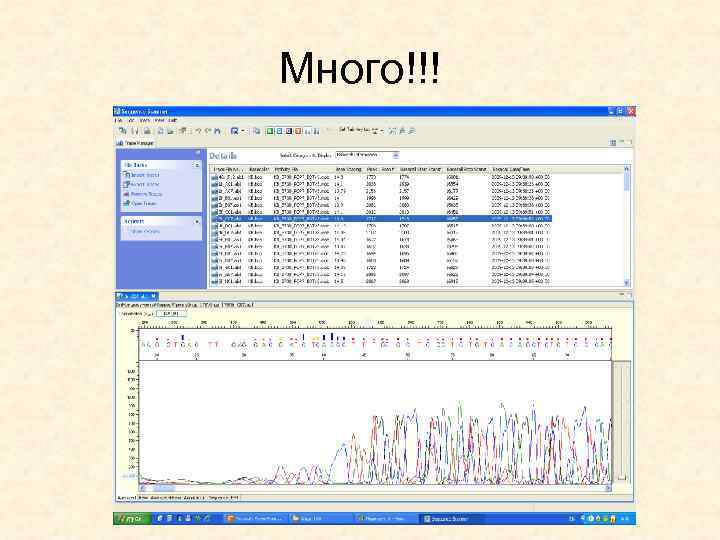The width and height of the screenshot is (720, 540).
Task: Open the File menu
Action: pyautogui.click(x=118, y=120)
